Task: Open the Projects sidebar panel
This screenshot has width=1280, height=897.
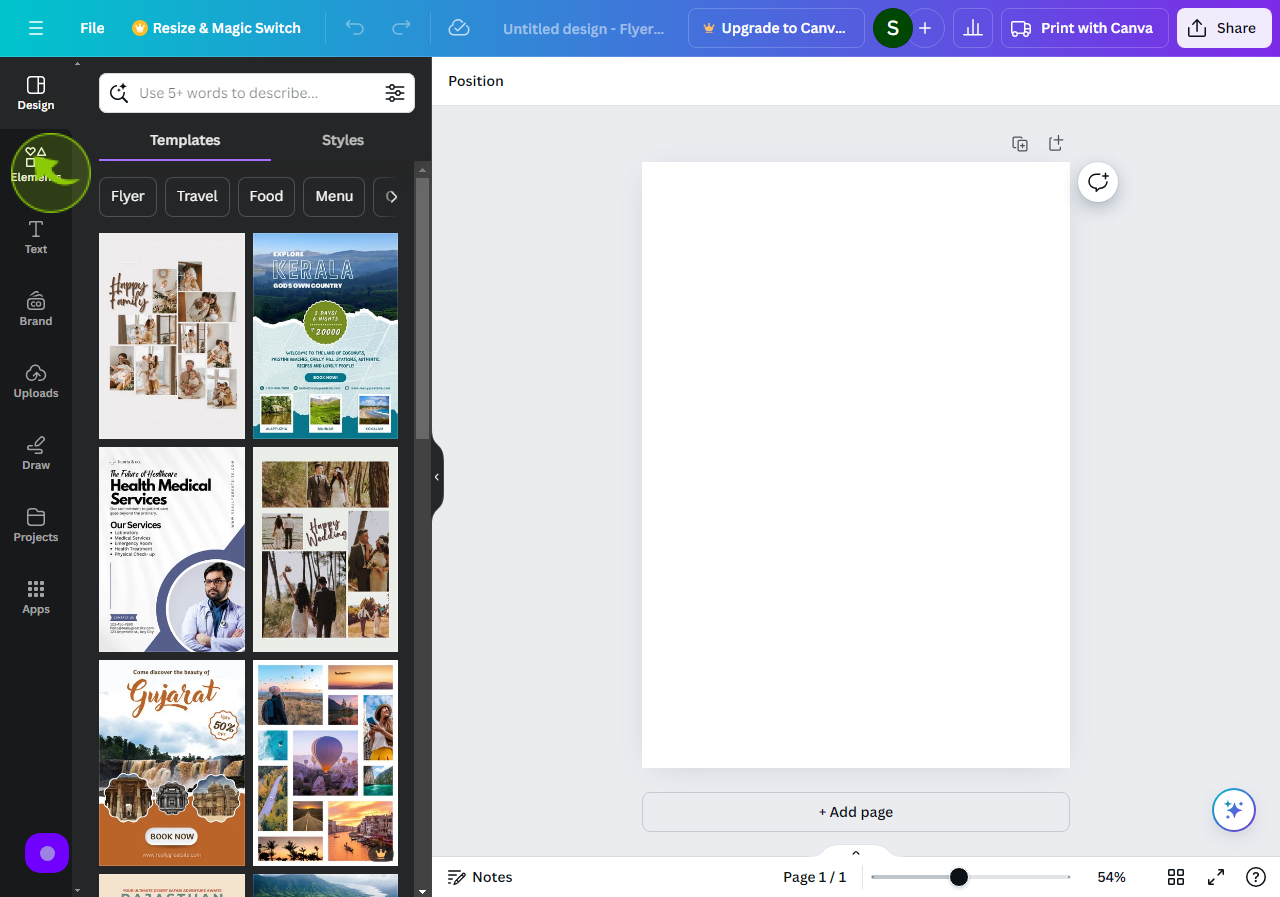Action: pyautogui.click(x=36, y=525)
